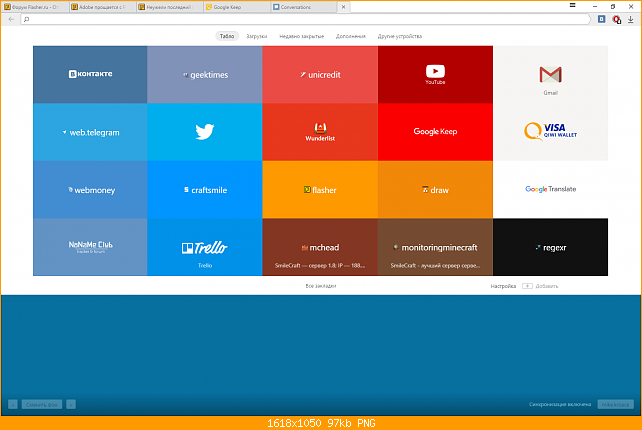Switch to the Неужели последний tab

click(170, 7)
